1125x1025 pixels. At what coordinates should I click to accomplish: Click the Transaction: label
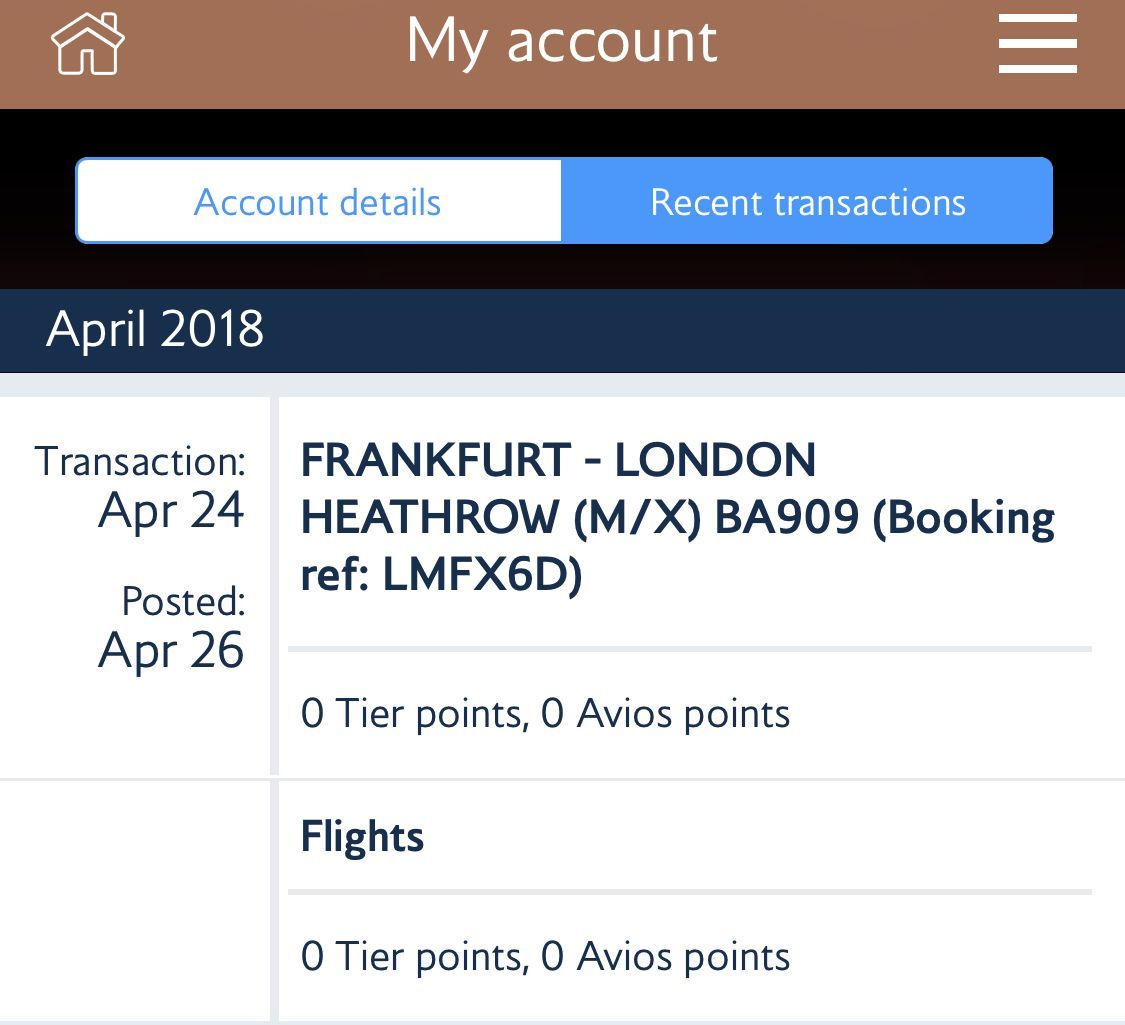click(141, 461)
